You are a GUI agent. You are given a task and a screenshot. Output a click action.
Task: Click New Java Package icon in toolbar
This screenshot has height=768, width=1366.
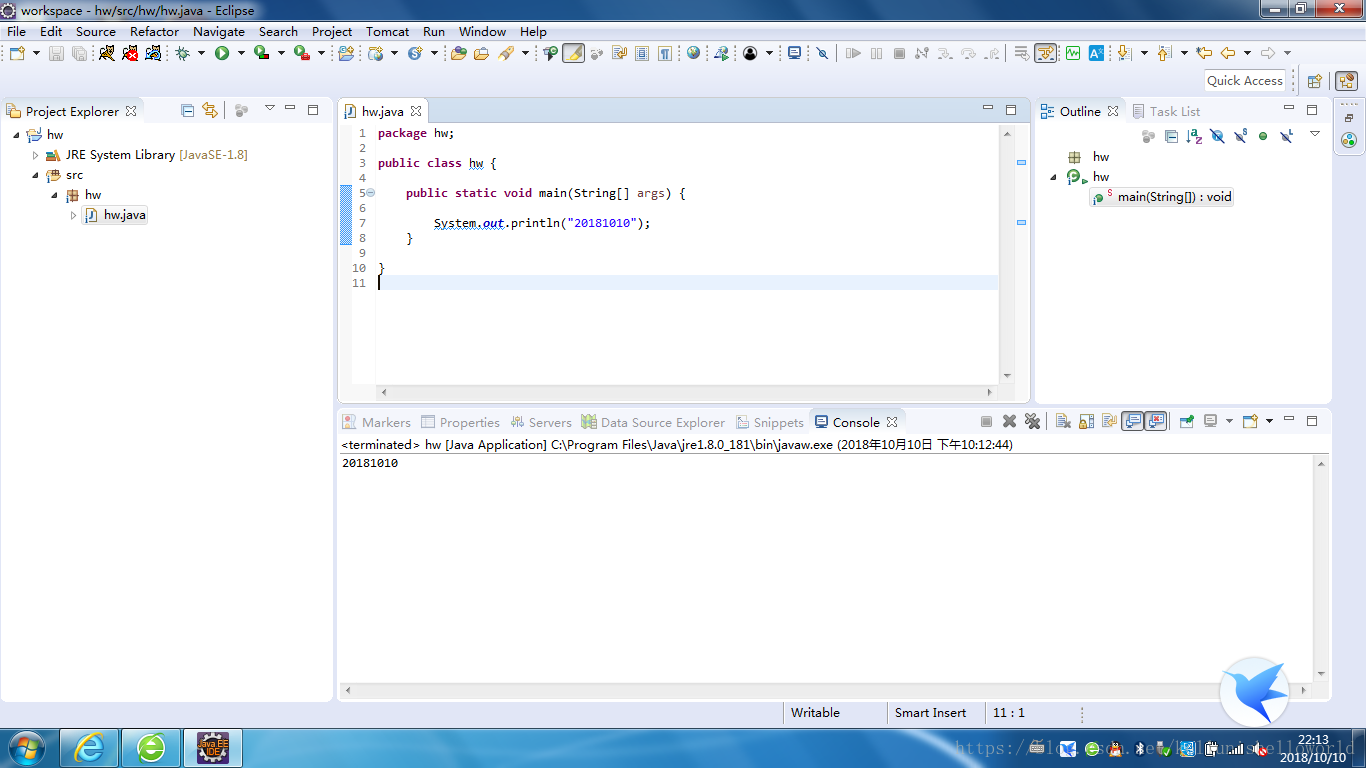(346, 53)
